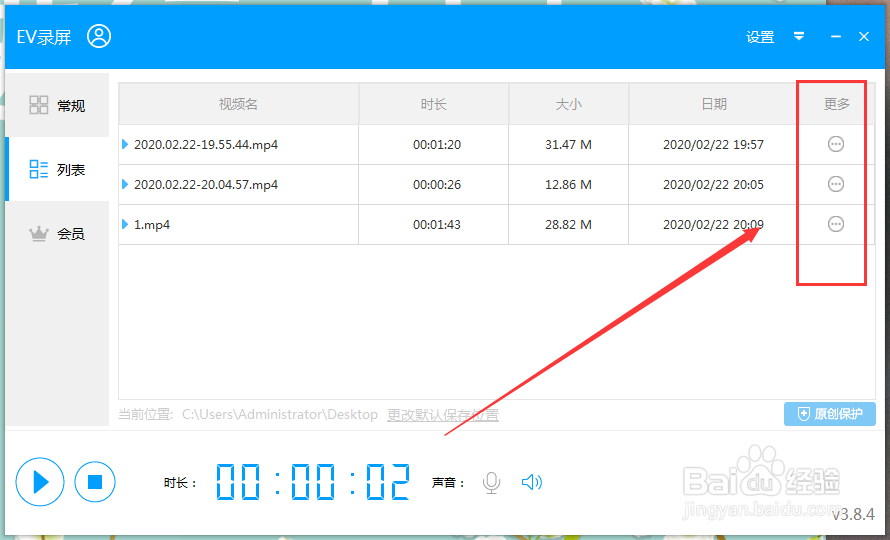The image size is (890, 540).
Task: Start recording with the play button
Action: 40,482
